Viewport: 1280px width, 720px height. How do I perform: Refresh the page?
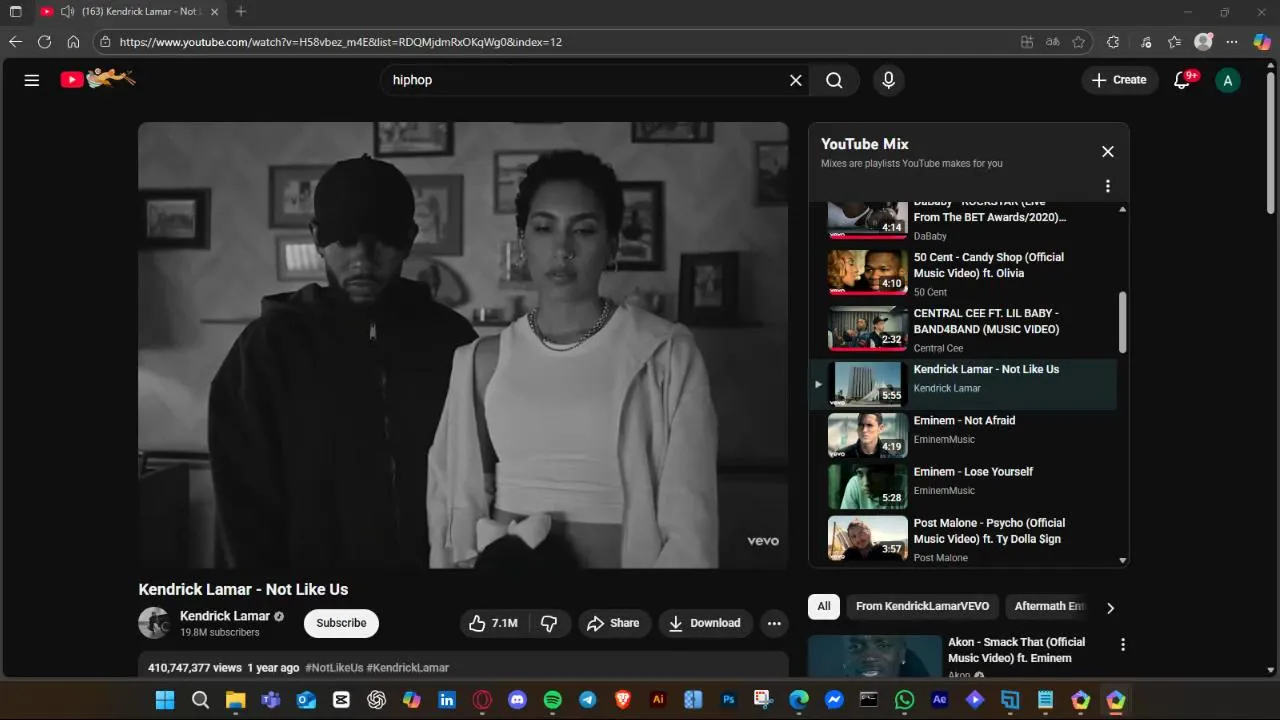(x=44, y=42)
